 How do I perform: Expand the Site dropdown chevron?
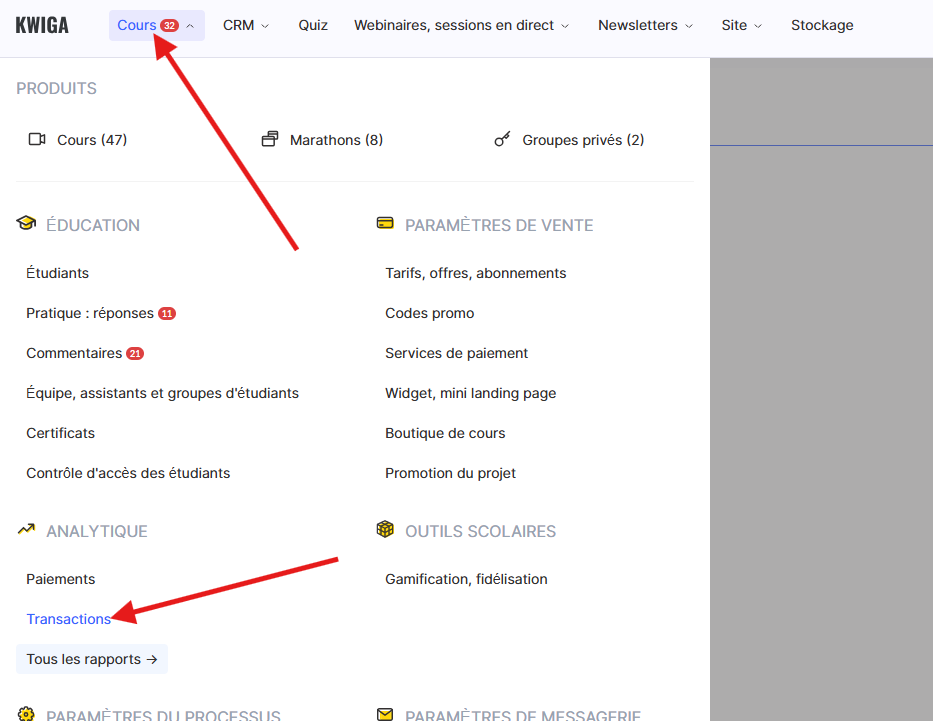pos(758,26)
